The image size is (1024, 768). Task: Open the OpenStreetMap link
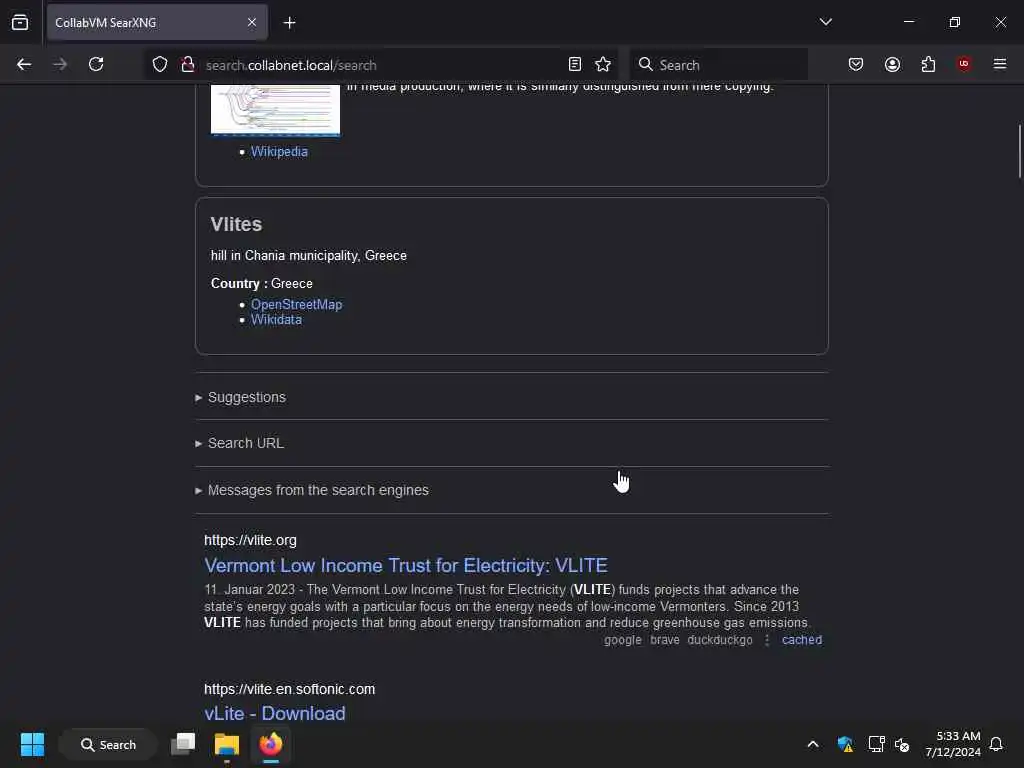click(x=296, y=304)
